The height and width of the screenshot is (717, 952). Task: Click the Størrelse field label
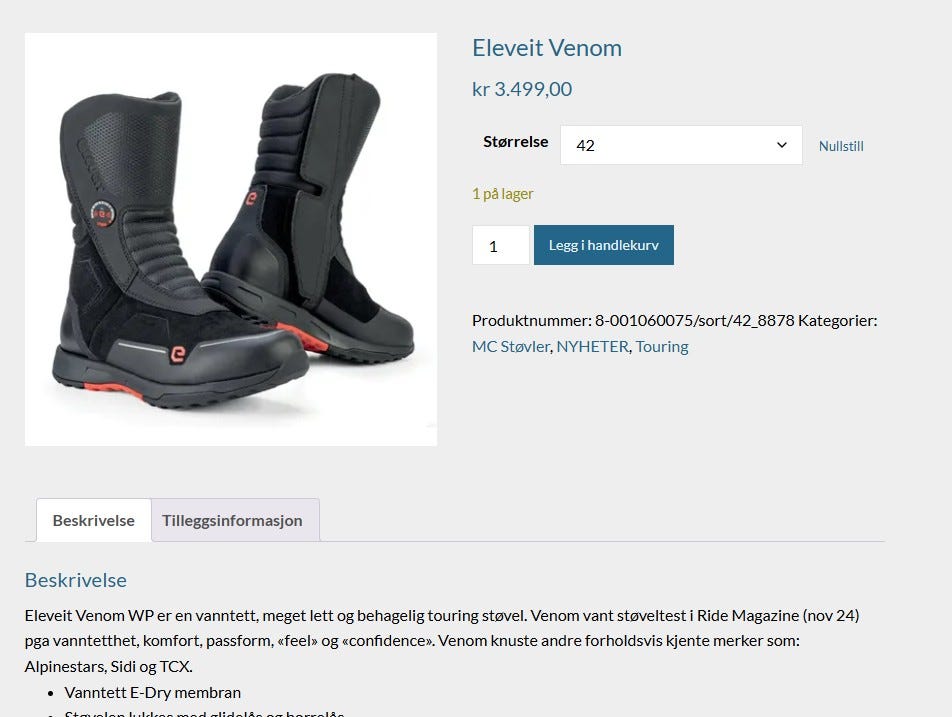point(515,141)
